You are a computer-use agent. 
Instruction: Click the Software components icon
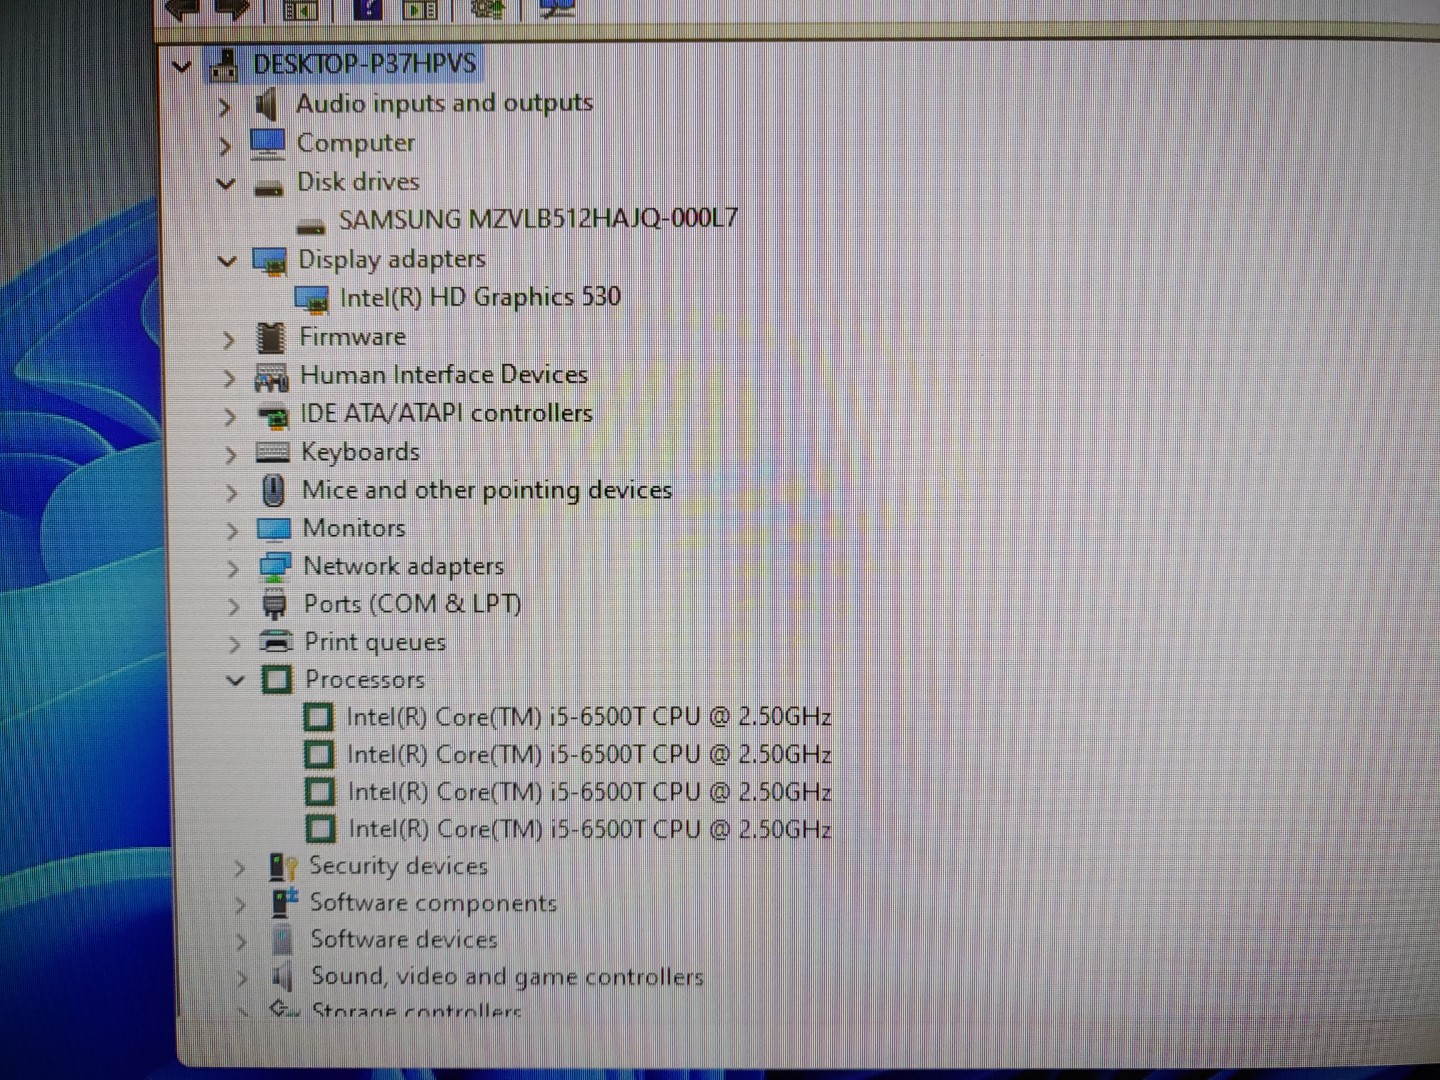pos(285,903)
